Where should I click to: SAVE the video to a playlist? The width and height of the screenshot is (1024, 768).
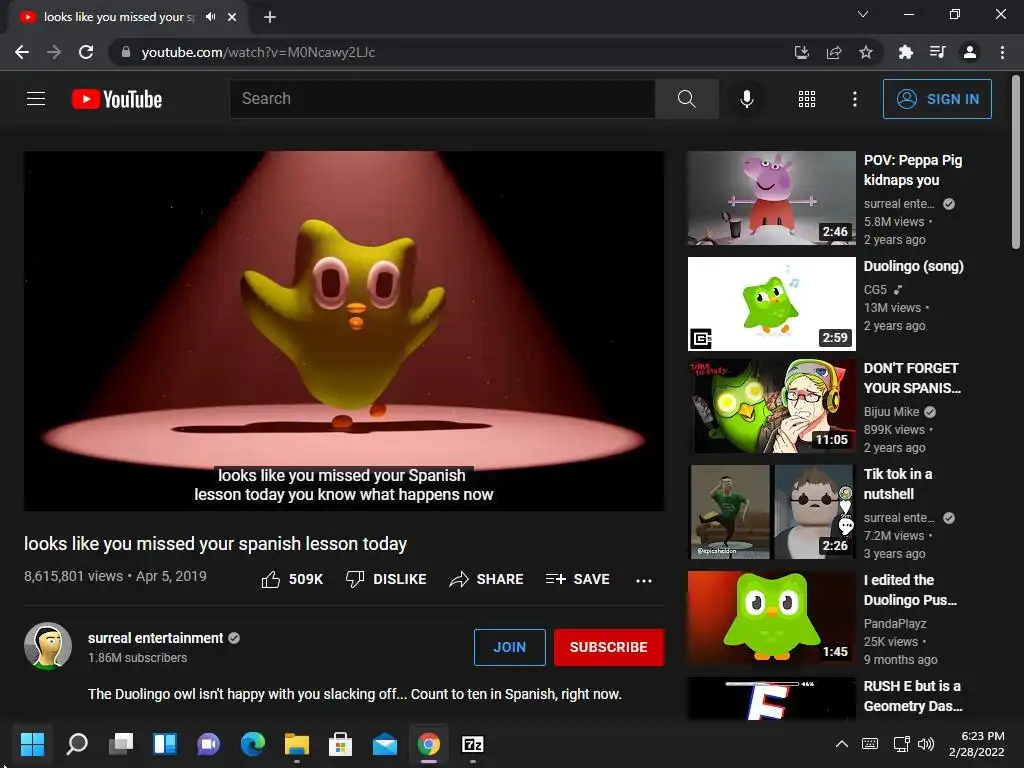pos(577,579)
